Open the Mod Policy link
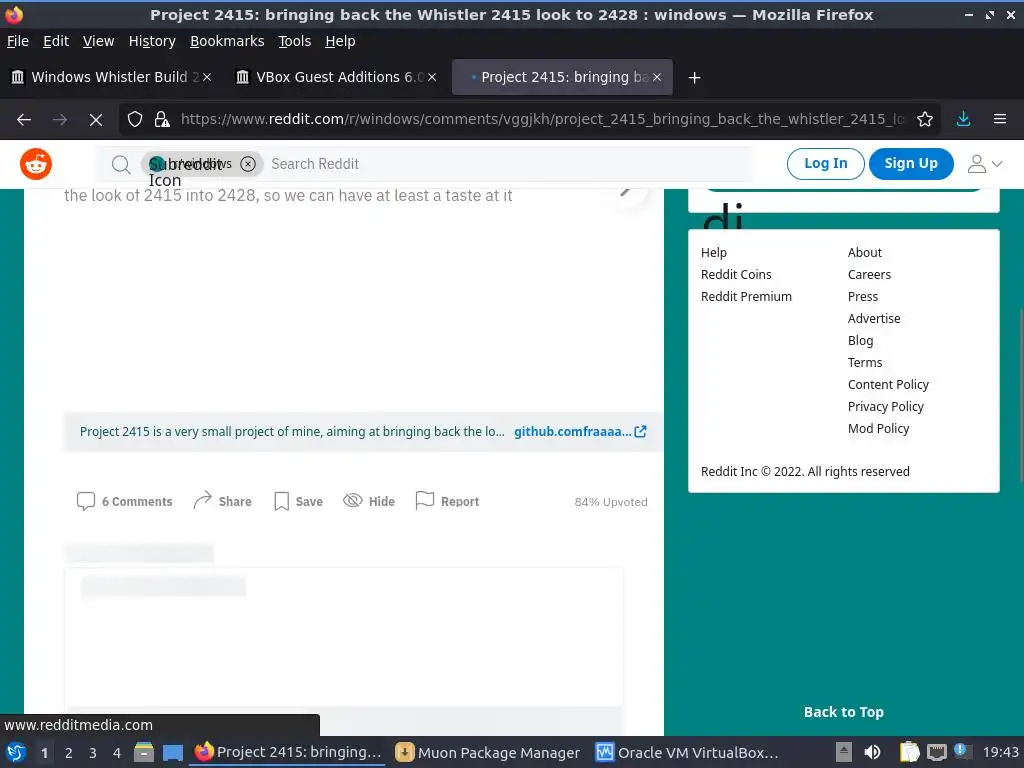1024x768 pixels. pos(878,428)
